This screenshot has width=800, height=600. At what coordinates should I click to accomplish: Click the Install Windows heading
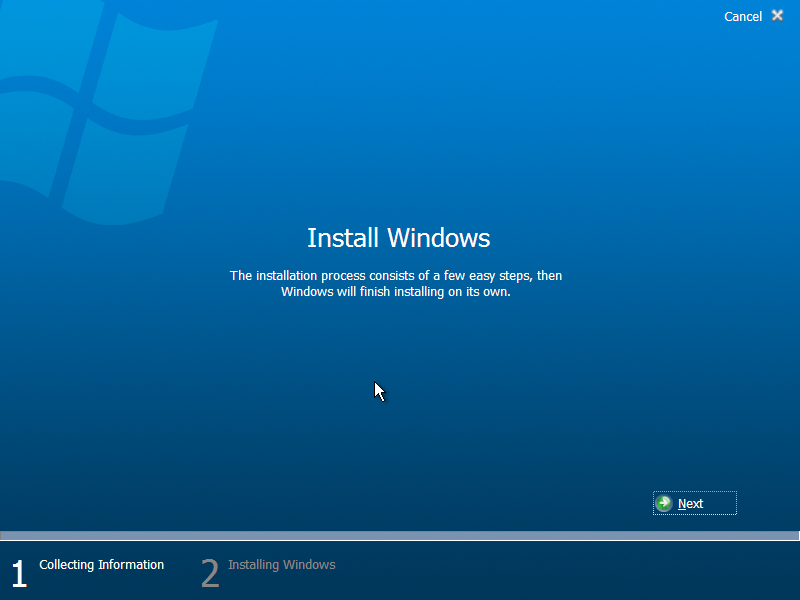[398, 238]
